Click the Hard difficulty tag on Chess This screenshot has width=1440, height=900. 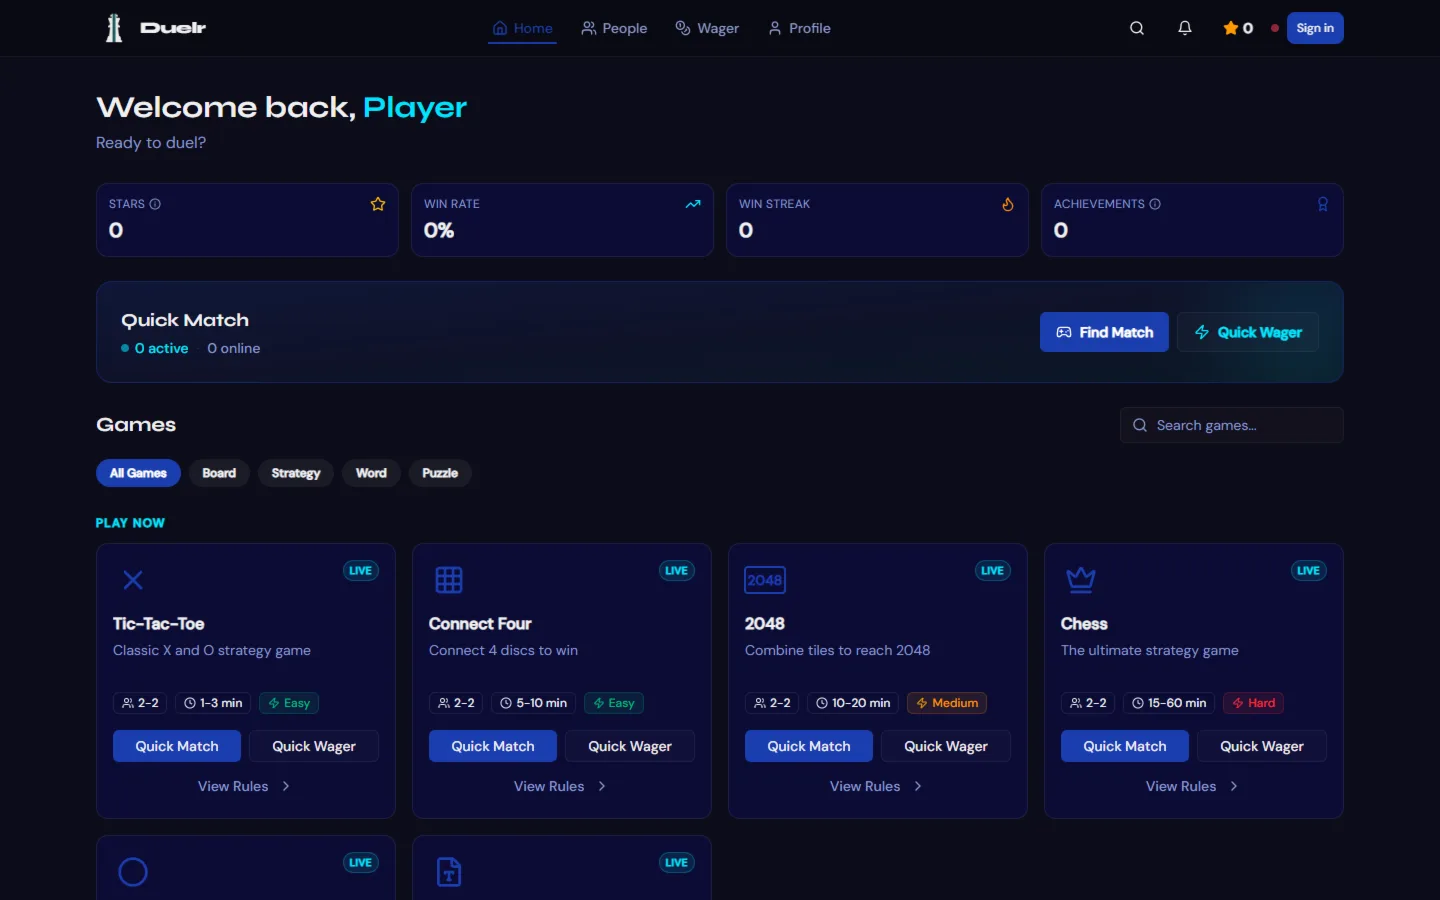pyautogui.click(x=1254, y=703)
